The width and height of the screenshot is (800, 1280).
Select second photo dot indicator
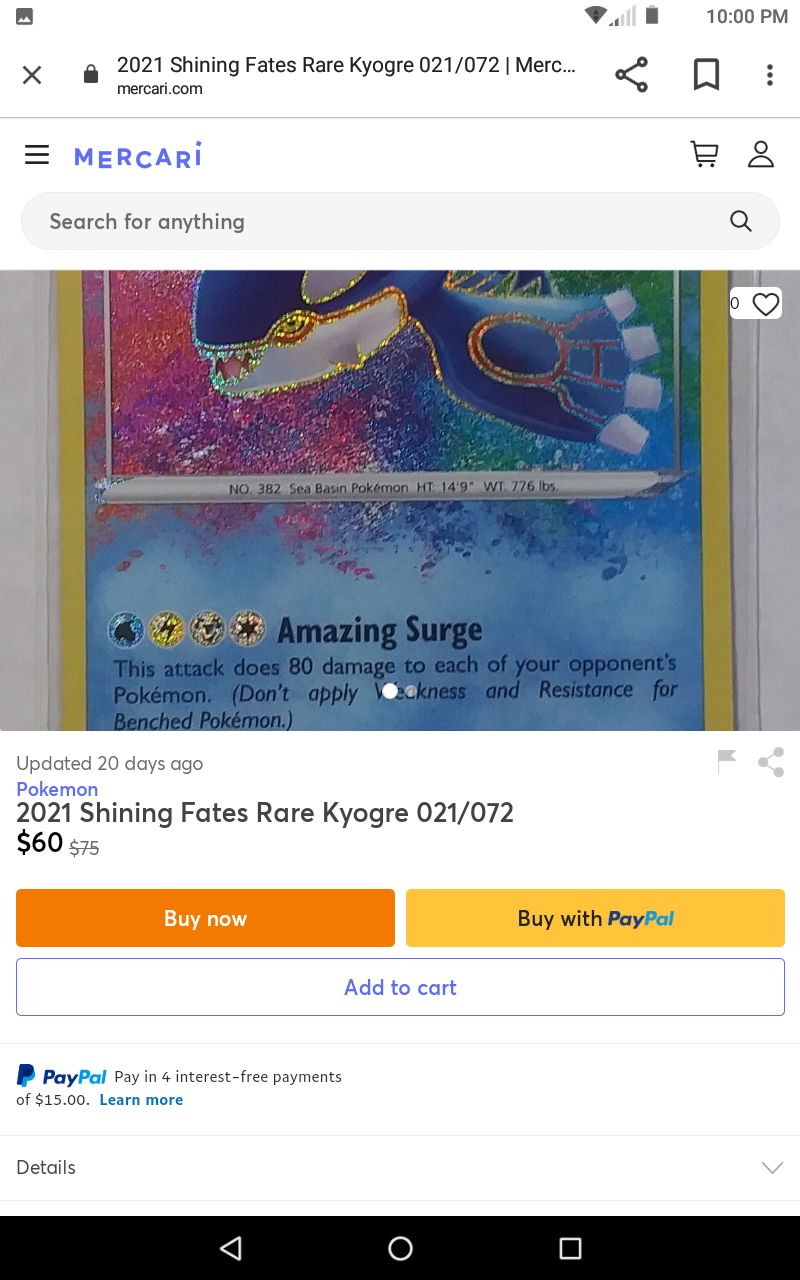[411, 691]
